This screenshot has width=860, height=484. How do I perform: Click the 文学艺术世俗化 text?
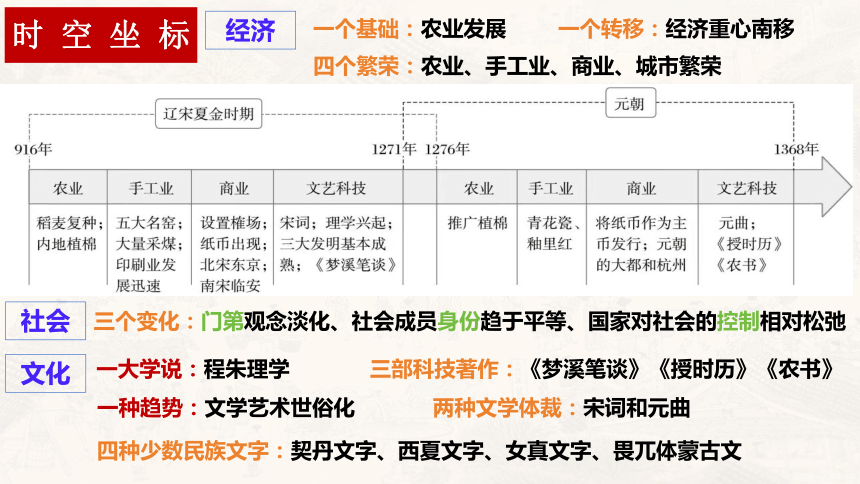click(x=280, y=408)
